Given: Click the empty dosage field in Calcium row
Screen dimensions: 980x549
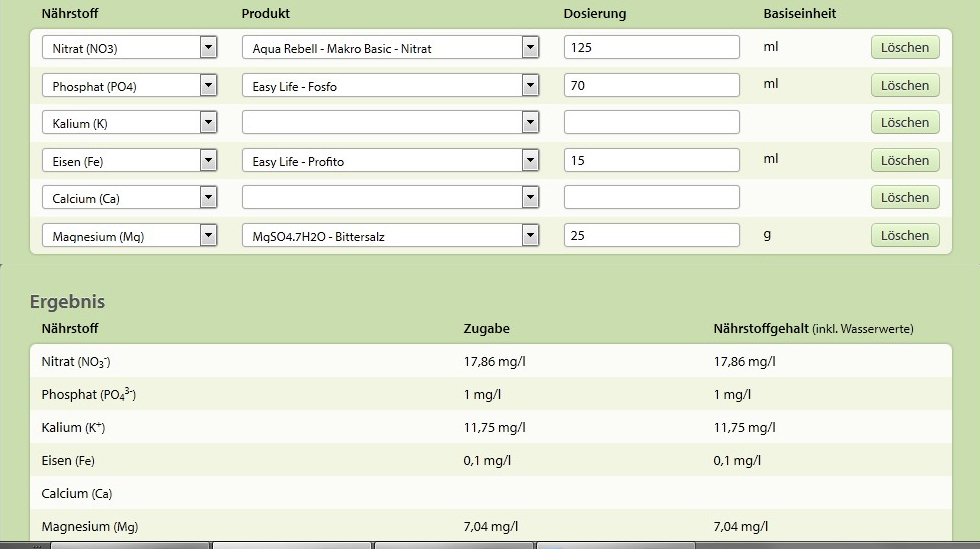Looking at the screenshot, I should point(652,198).
